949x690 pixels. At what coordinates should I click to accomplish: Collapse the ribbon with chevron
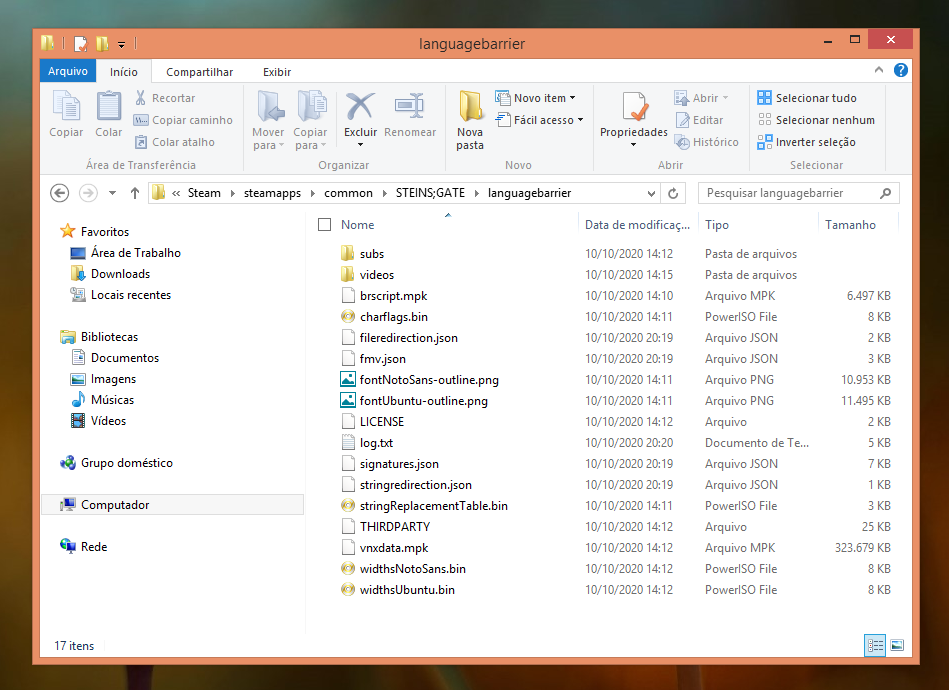pos(879,70)
